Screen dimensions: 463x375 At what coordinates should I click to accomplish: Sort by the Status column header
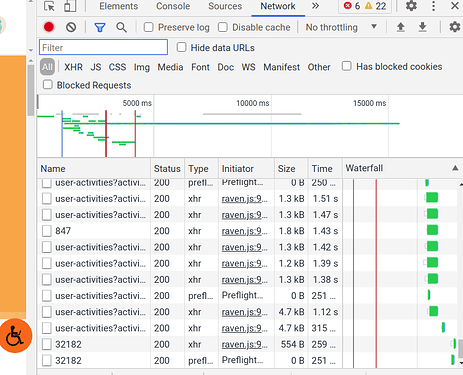[167, 168]
